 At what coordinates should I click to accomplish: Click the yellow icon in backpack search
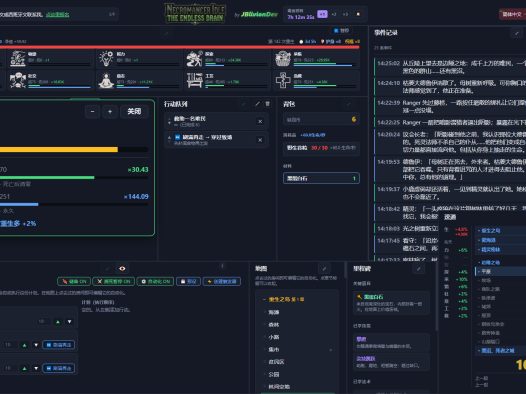pyautogui.click(x=354, y=119)
